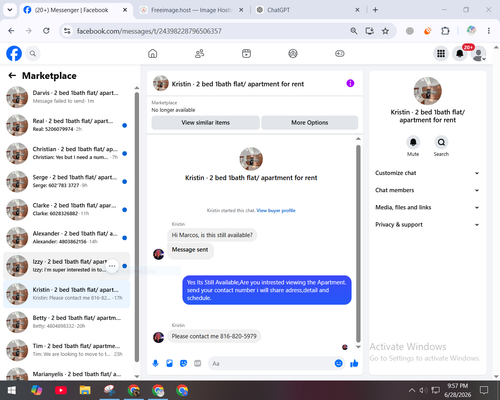
Task: Open the Alexander conversation
Action: tap(67, 238)
